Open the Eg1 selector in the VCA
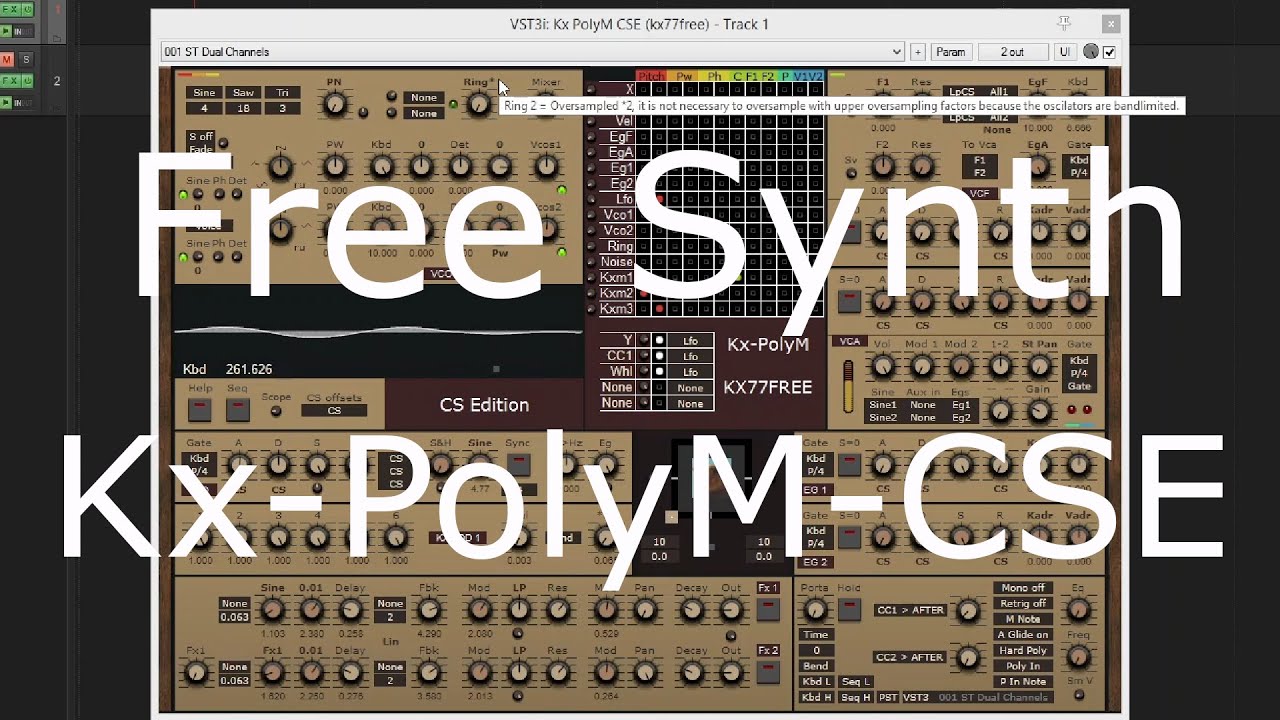The height and width of the screenshot is (720, 1280). [961, 405]
